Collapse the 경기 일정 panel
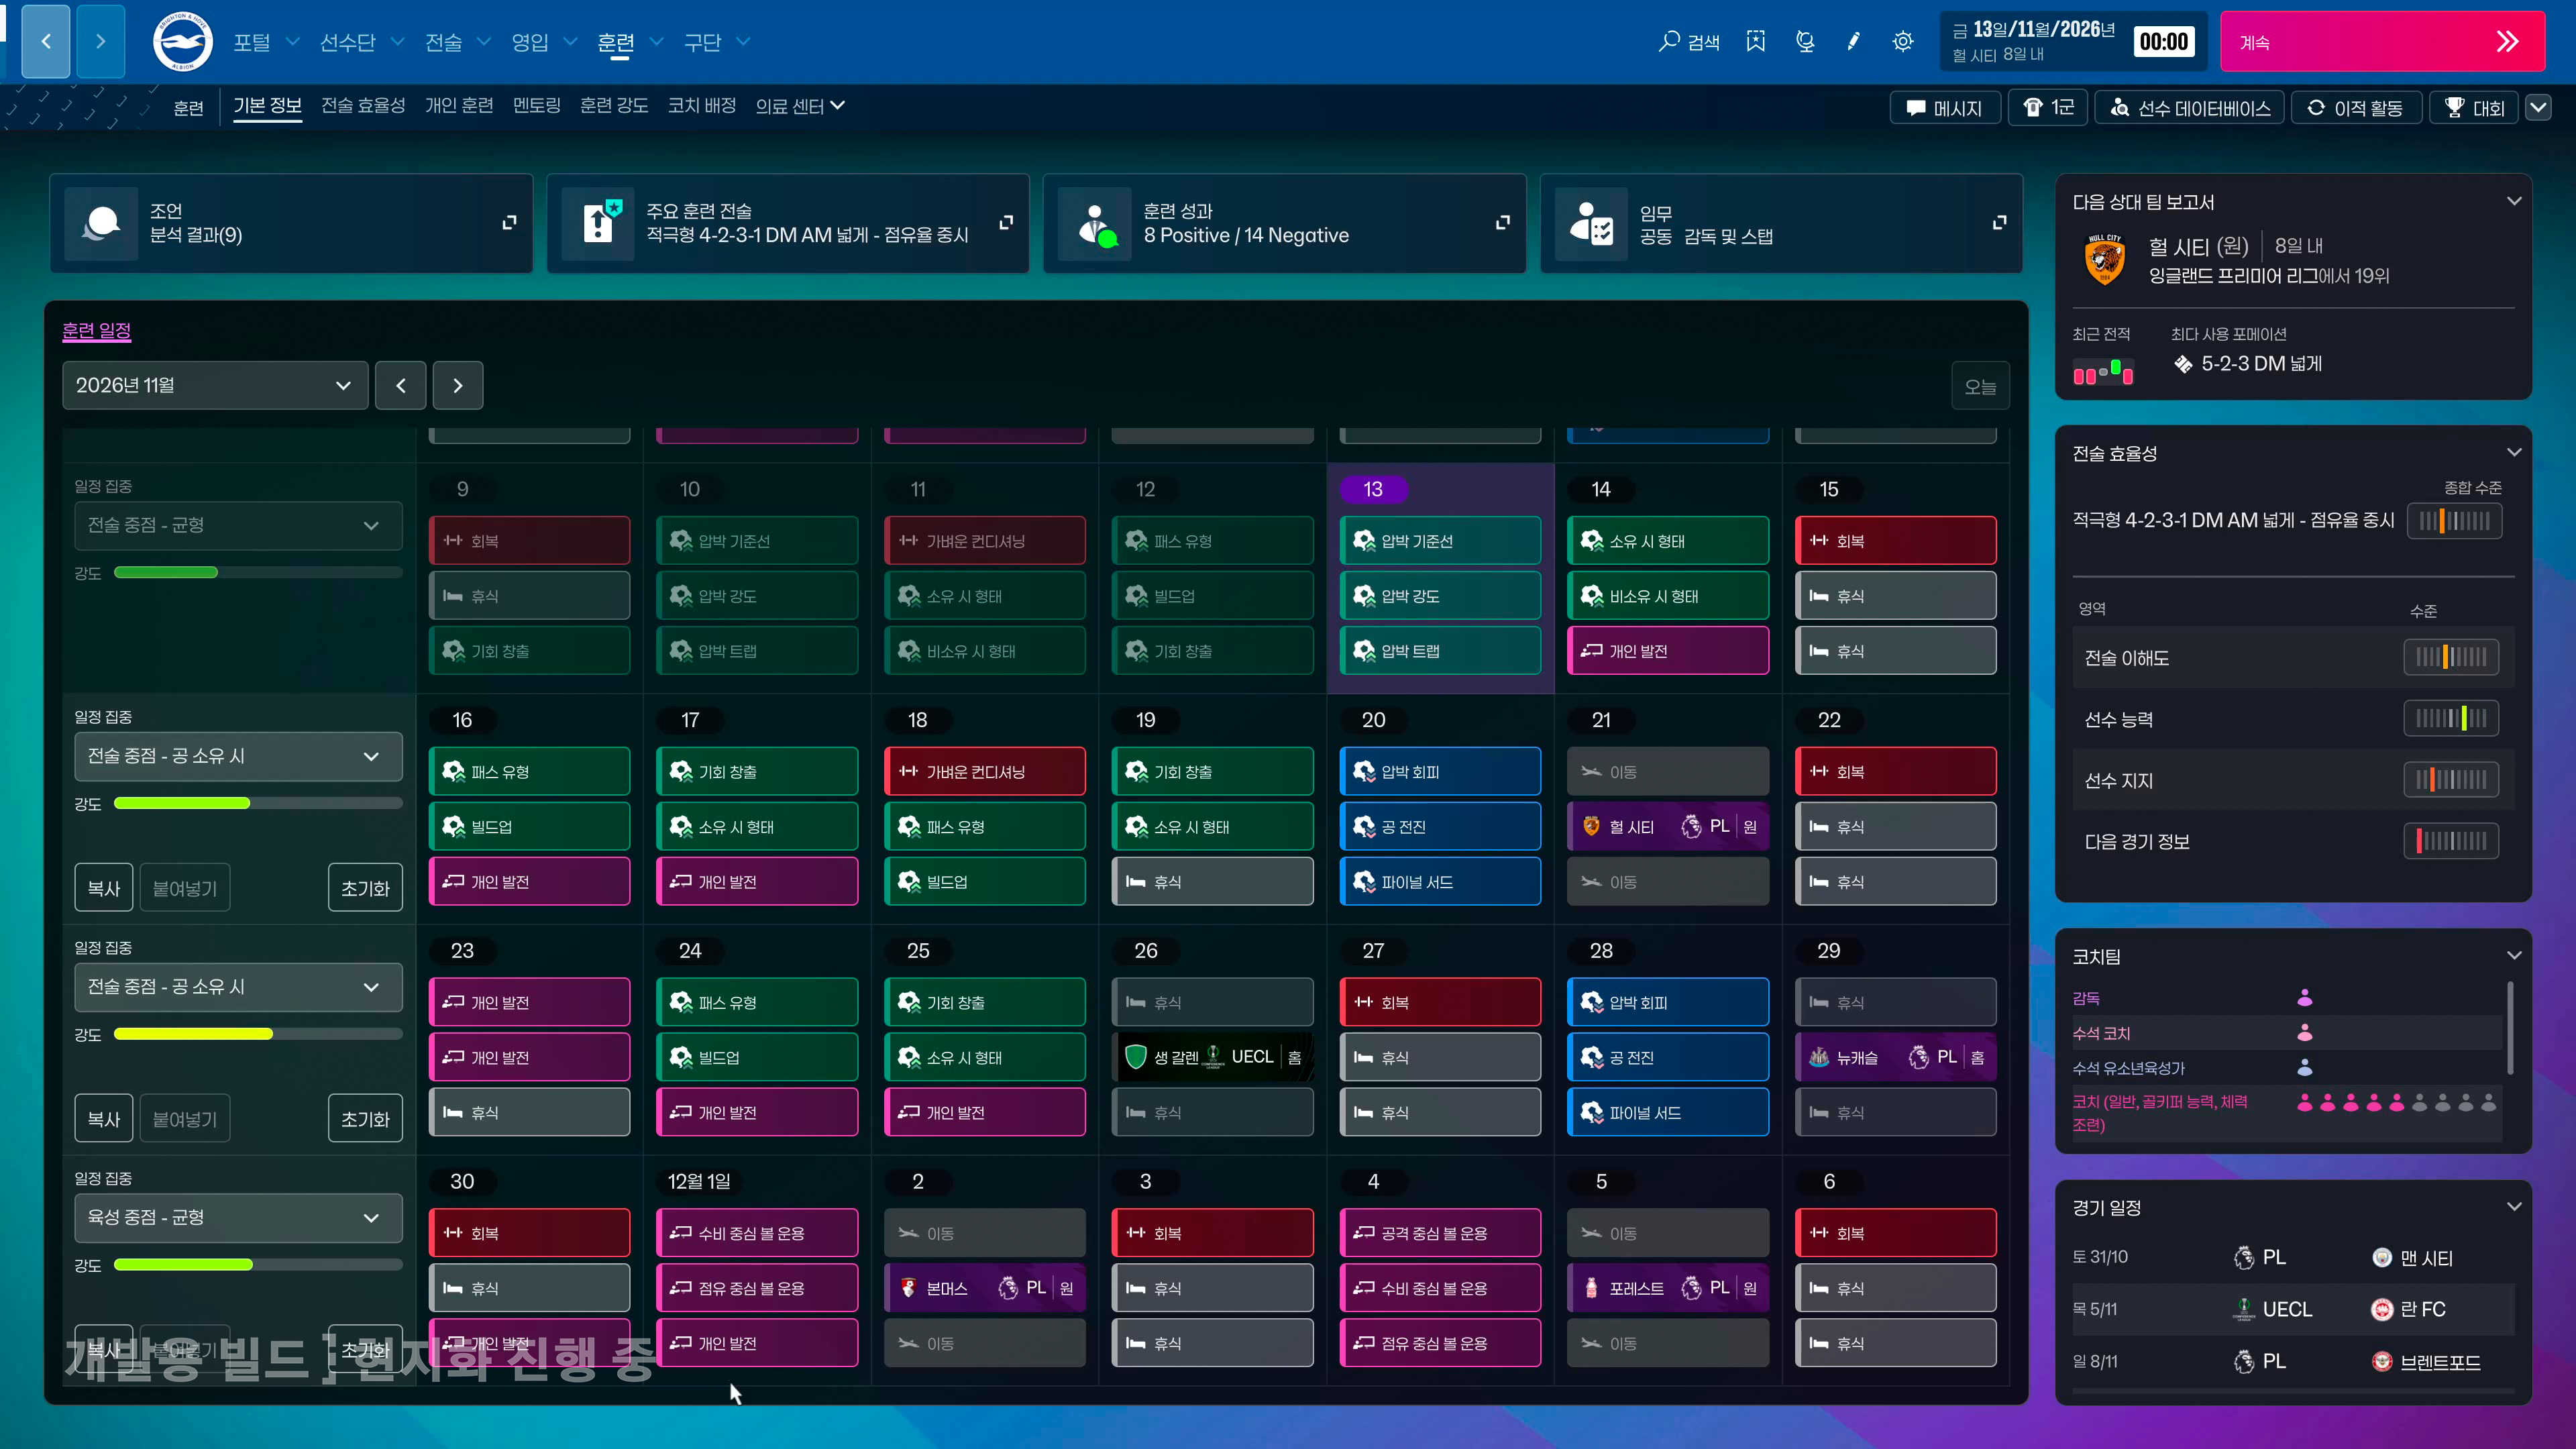The image size is (2576, 1449). point(2514,1206)
